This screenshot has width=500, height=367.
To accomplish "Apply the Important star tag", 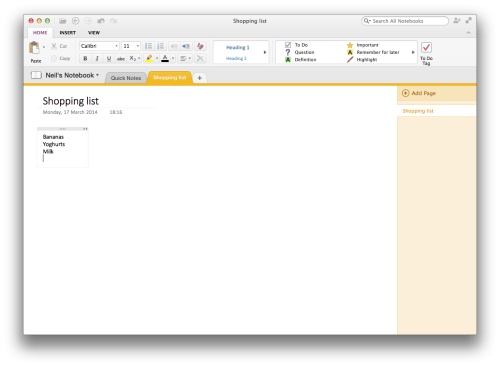I will click(x=363, y=45).
